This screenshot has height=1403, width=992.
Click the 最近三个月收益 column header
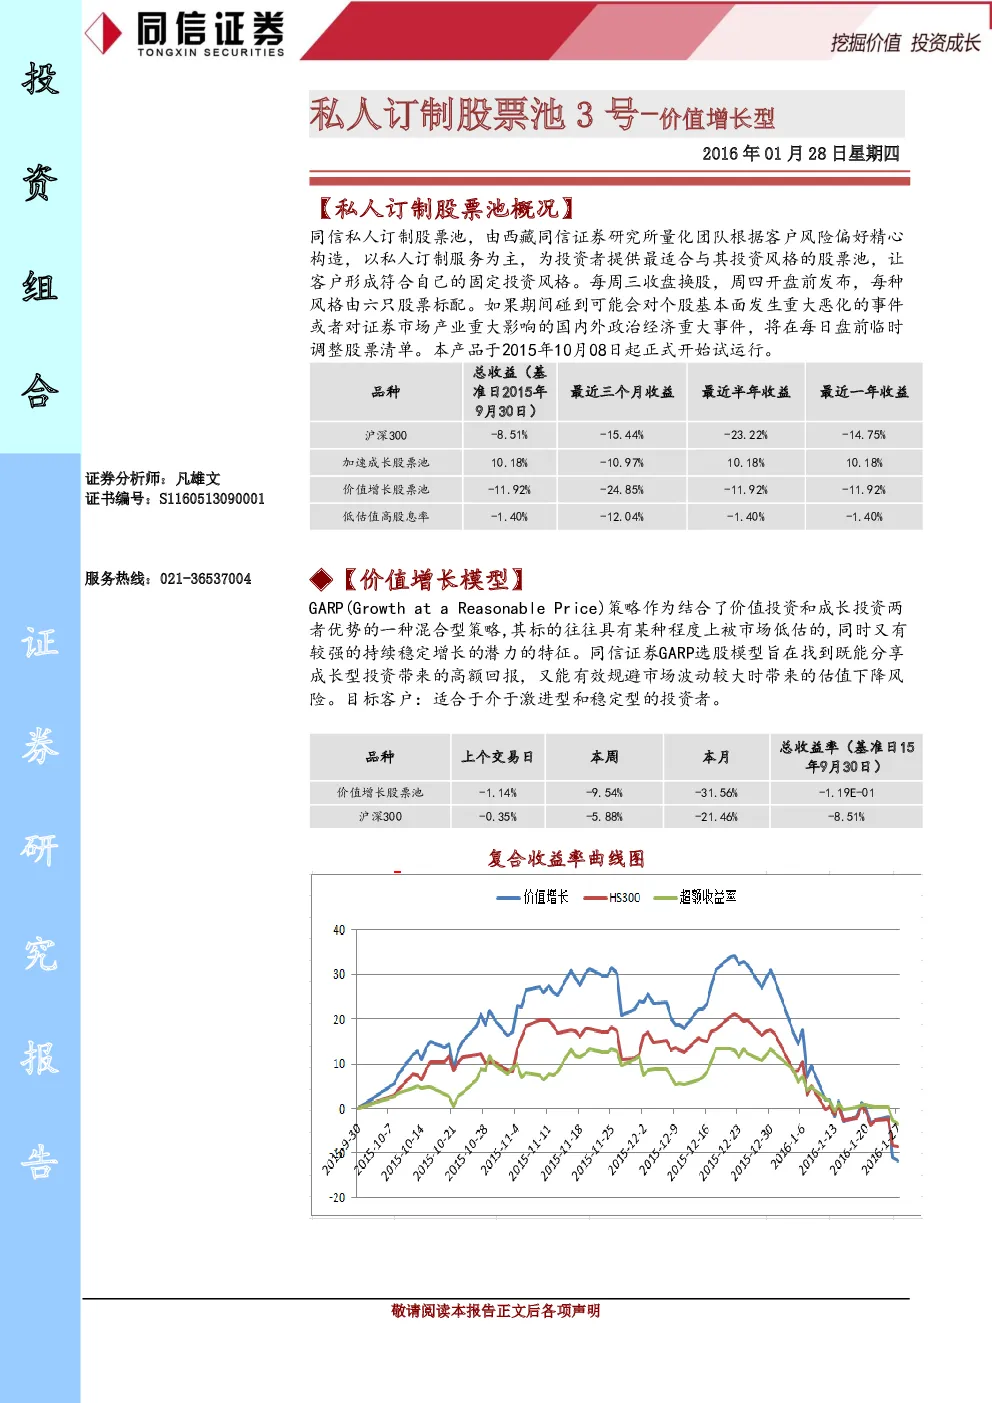tap(622, 392)
